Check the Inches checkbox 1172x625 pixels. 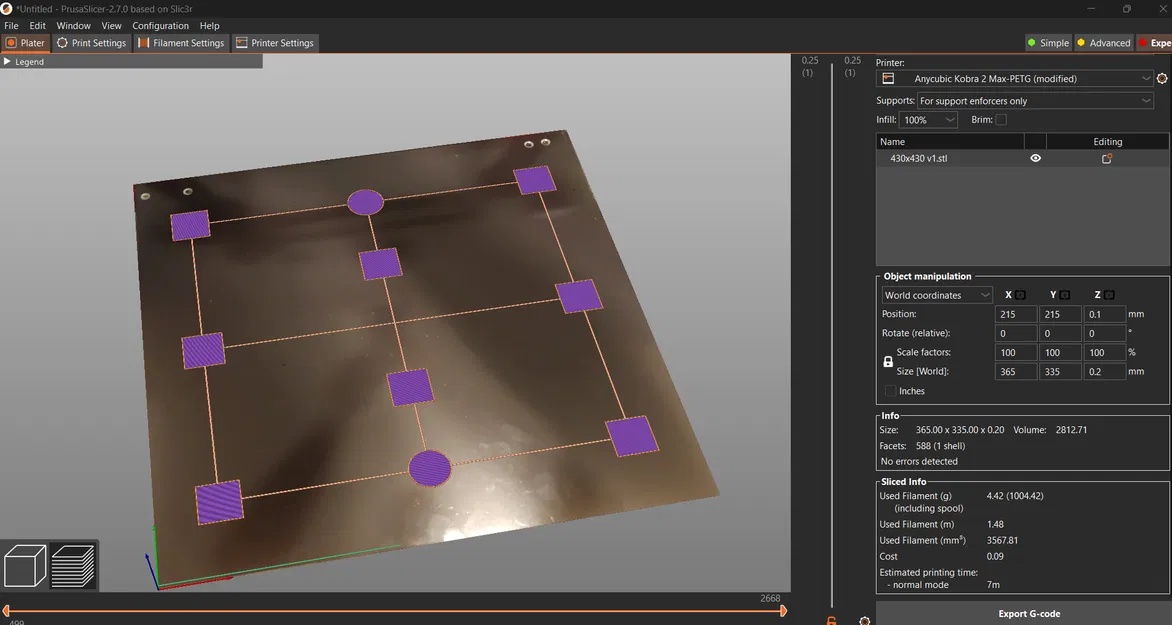(x=890, y=391)
